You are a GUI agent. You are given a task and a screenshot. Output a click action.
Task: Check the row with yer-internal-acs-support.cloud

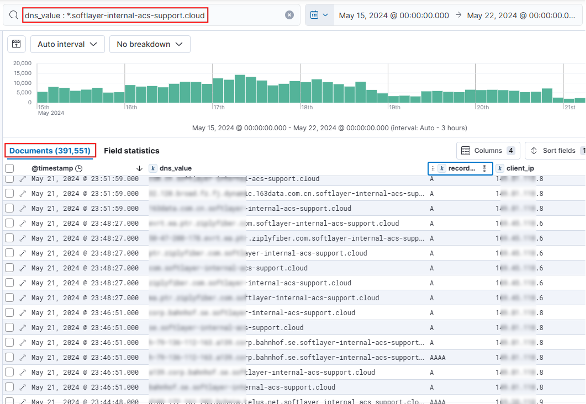(10, 253)
